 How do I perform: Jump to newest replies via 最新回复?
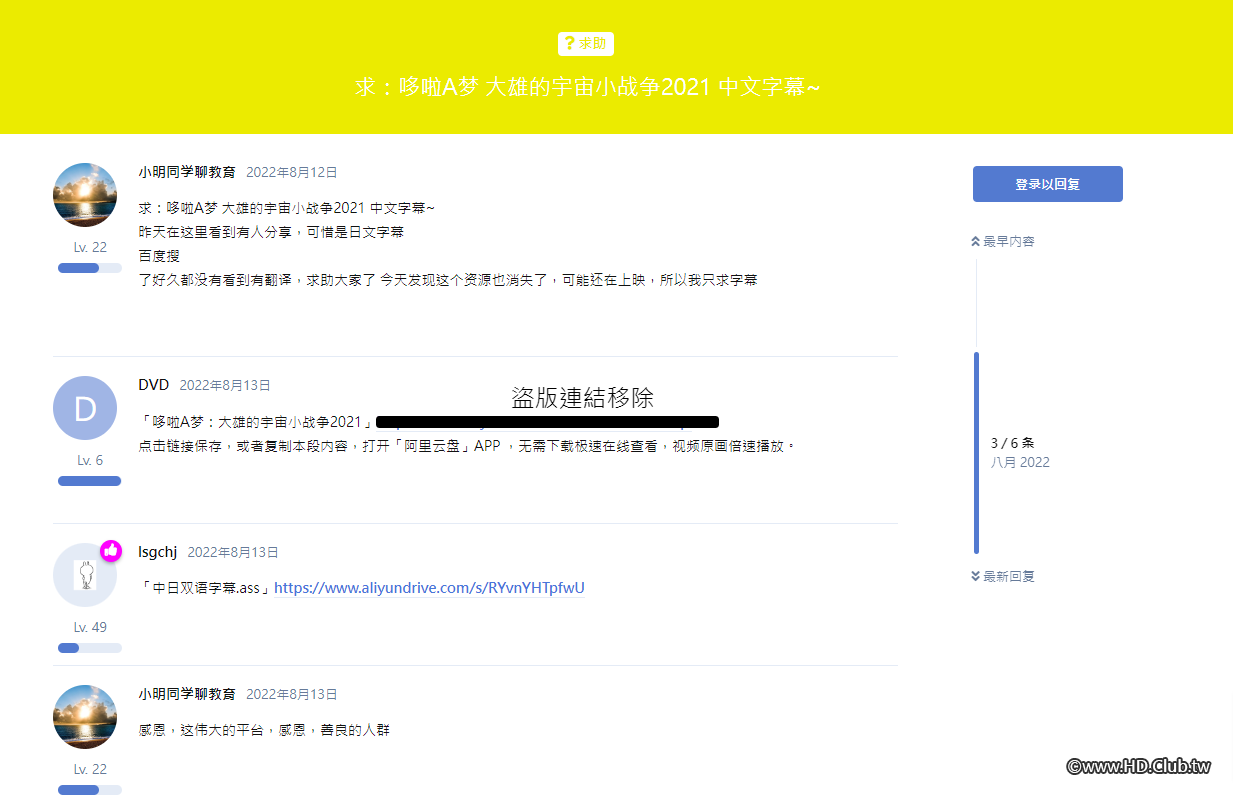tap(1008, 575)
